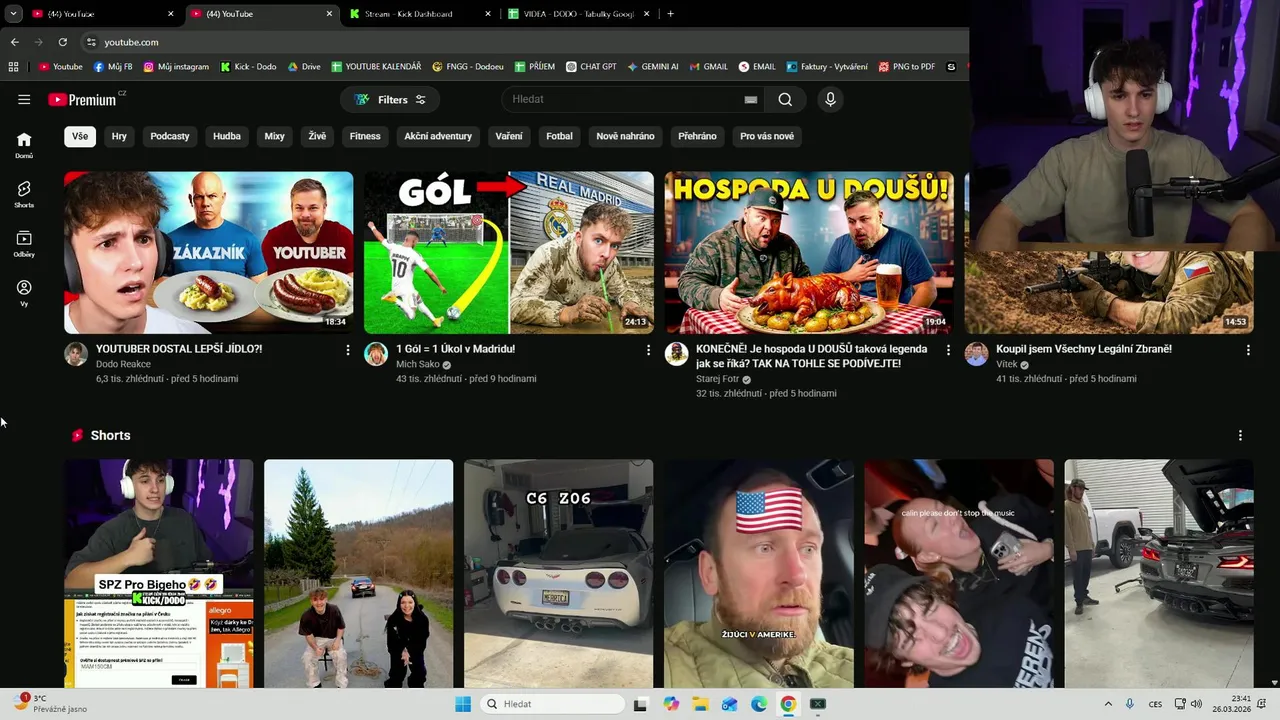Go back with the browser back arrow
Image resolution: width=1280 pixels, height=720 pixels.
14,42
